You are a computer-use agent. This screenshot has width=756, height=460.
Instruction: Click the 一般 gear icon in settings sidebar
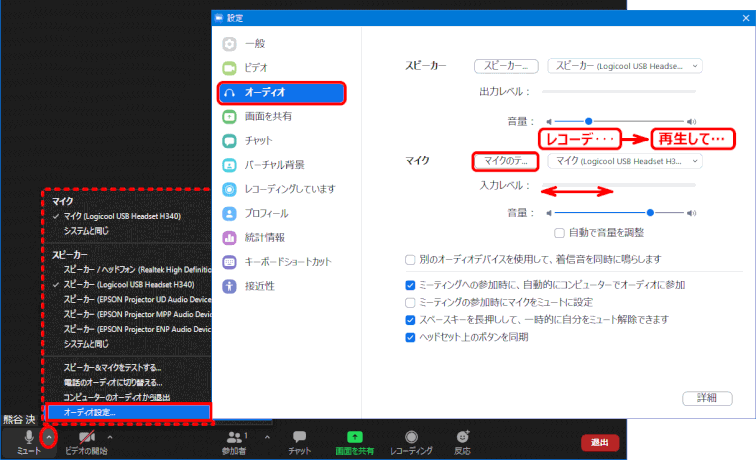(x=230, y=44)
